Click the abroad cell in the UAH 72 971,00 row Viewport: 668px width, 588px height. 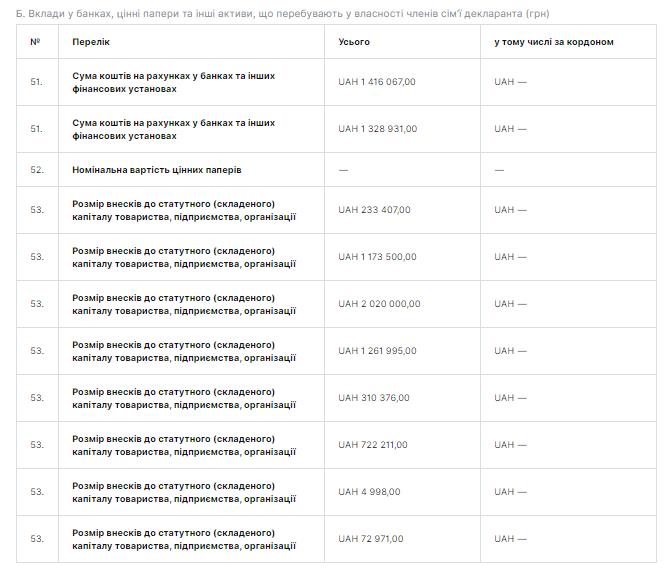point(510,539)
